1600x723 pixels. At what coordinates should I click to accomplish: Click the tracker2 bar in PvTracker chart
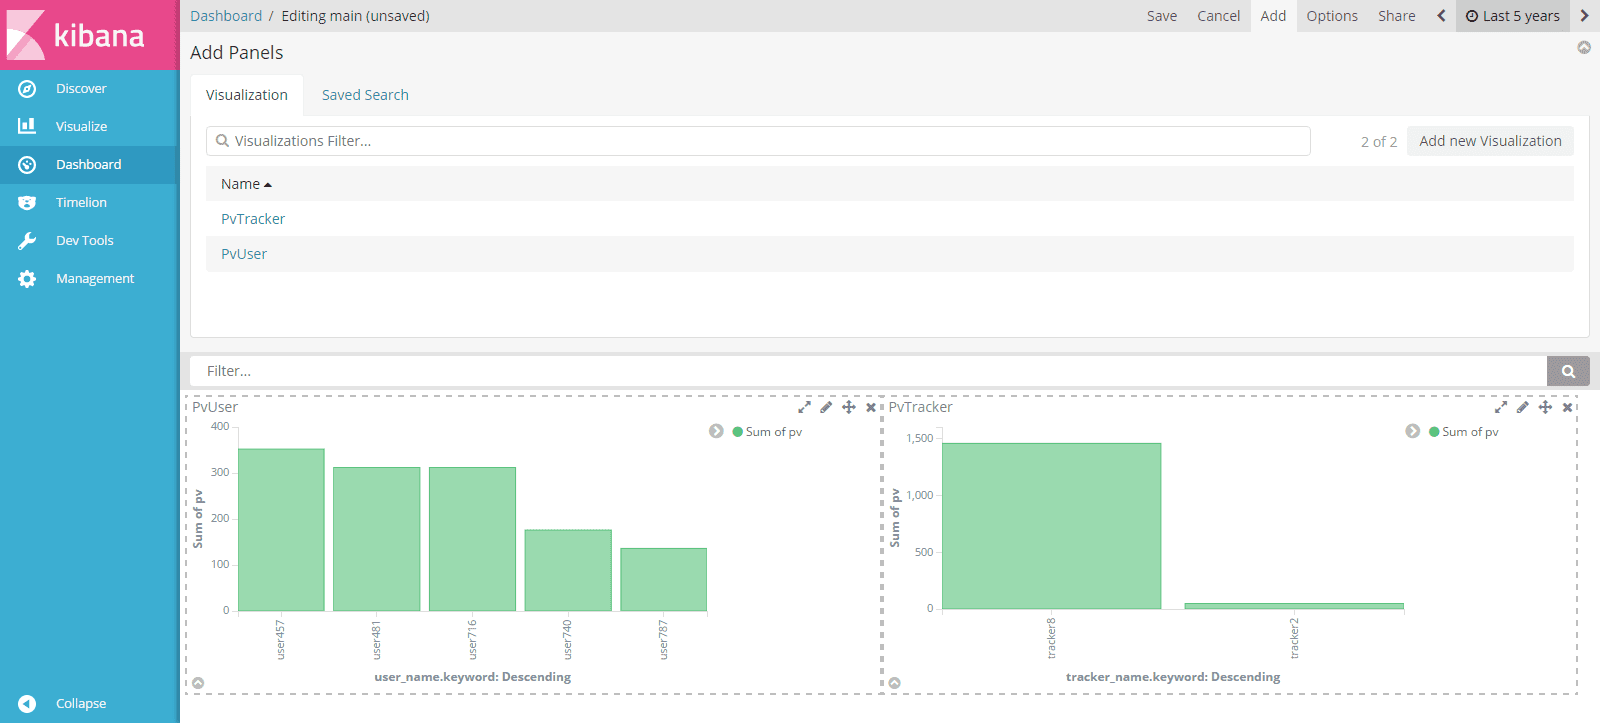pos(1294,606)
